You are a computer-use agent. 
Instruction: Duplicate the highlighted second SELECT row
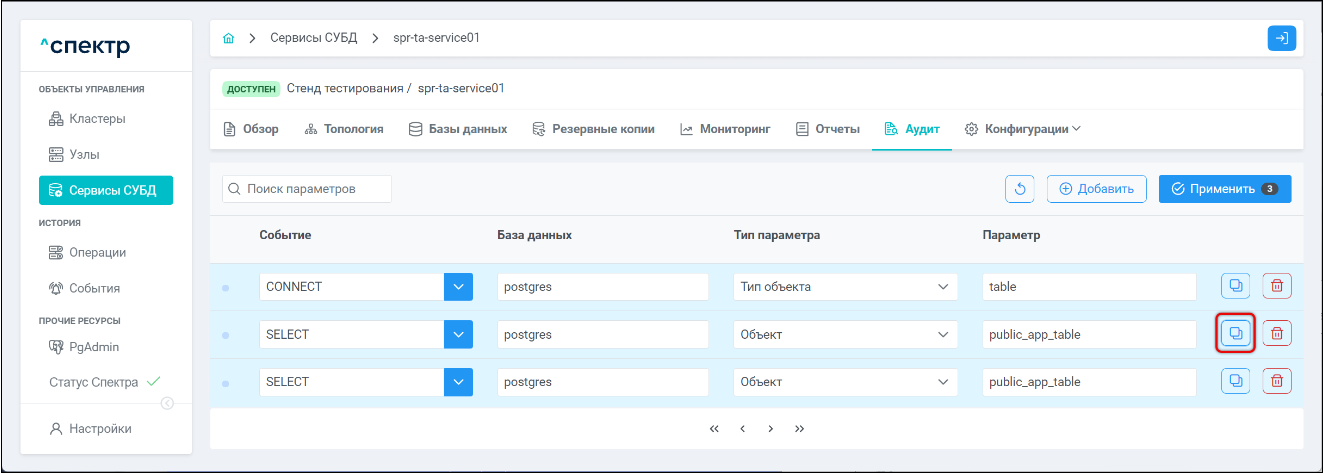1235,334
